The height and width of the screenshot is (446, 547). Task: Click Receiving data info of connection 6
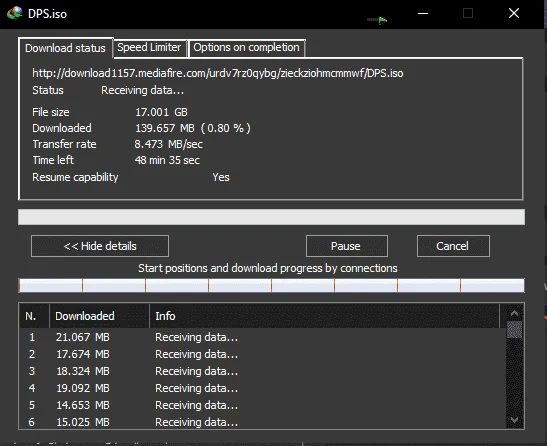coord(196,422)
